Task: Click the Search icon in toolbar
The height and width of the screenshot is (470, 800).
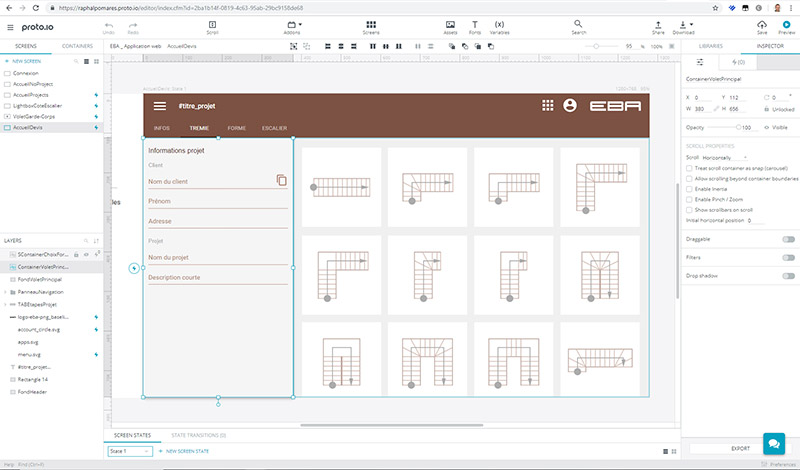Action: [578, 24]
